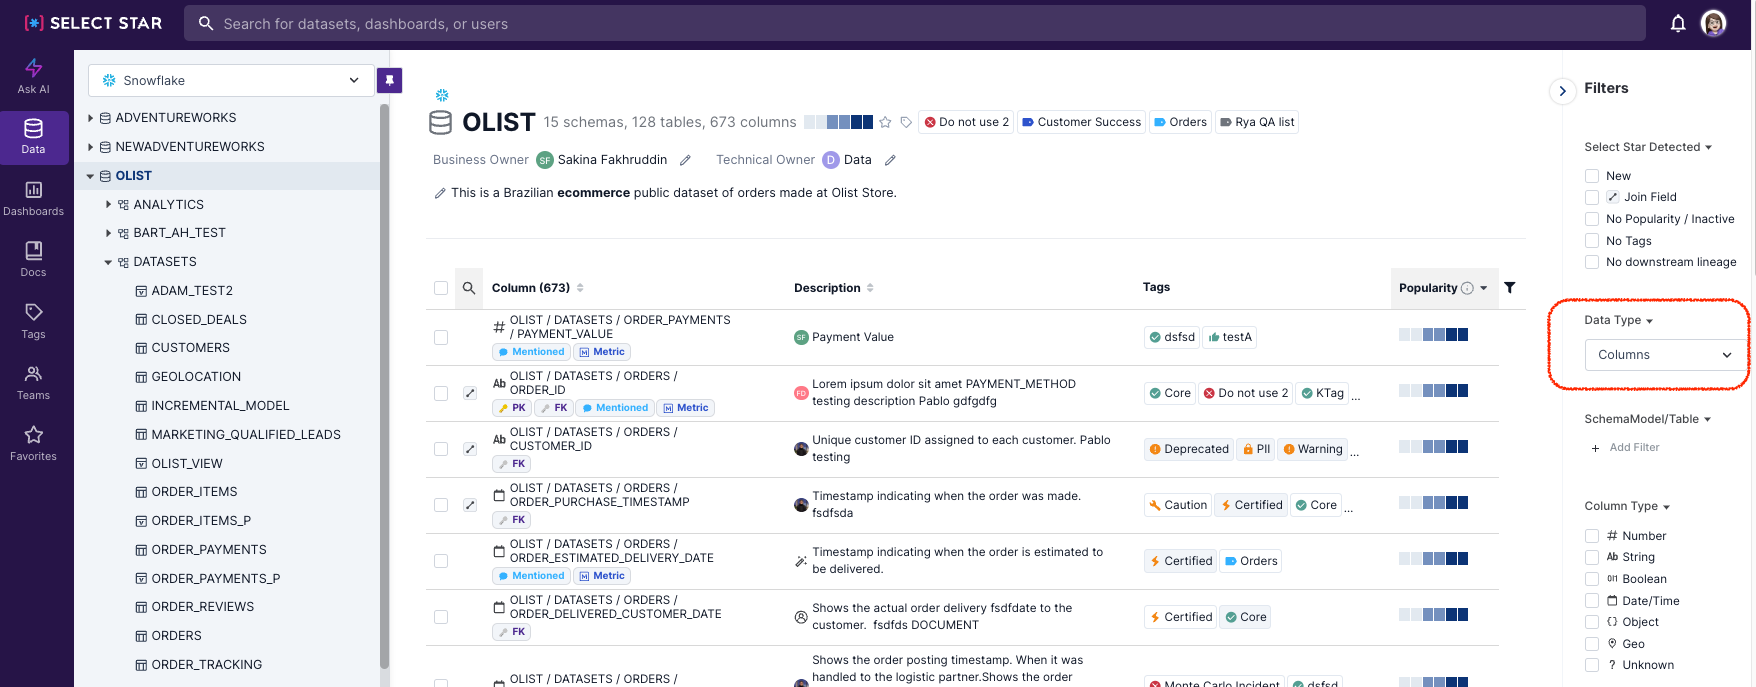Screen dimensions: 1756x687
Task: Expand the ANALYTICS schema
Action: 109,204
